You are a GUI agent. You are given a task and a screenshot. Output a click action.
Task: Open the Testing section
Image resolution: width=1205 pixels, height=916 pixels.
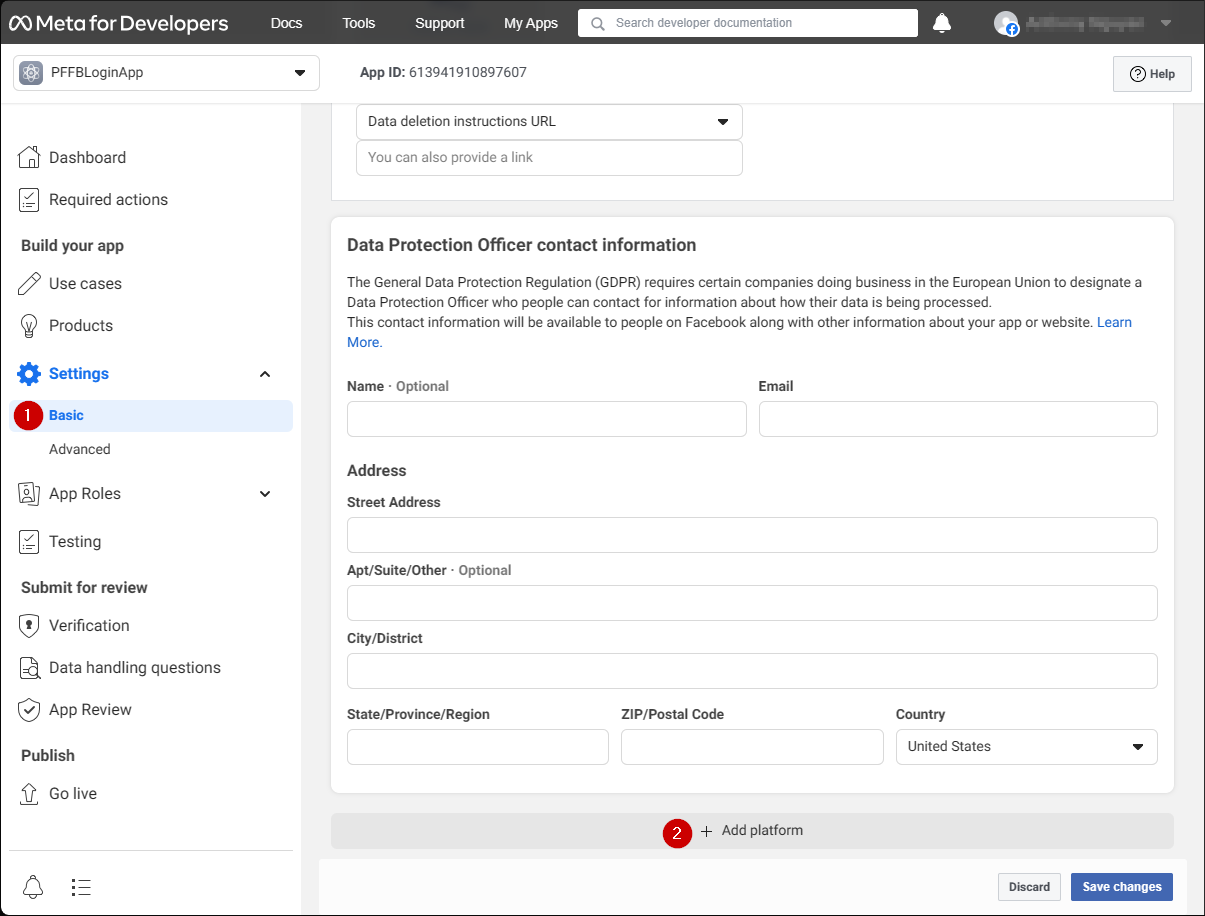[x=75, y=541]
